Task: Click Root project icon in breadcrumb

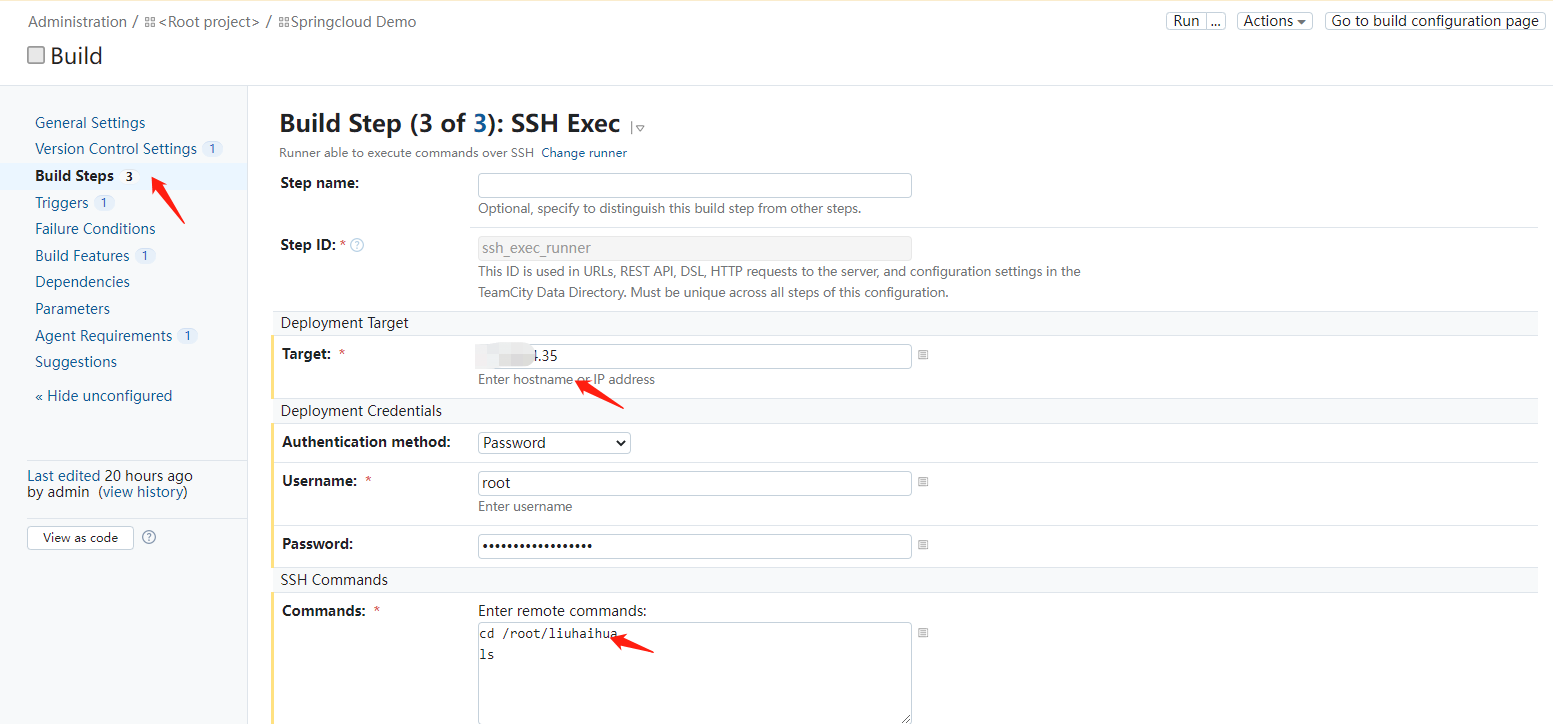Action: [x=150, y=22]
